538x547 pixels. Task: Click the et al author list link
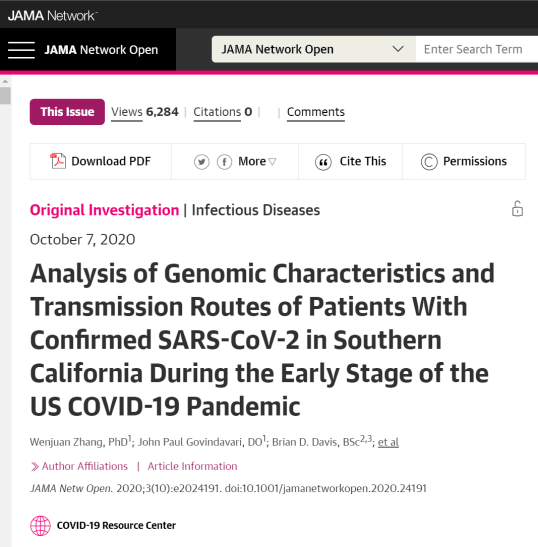(x=388, y=442)
